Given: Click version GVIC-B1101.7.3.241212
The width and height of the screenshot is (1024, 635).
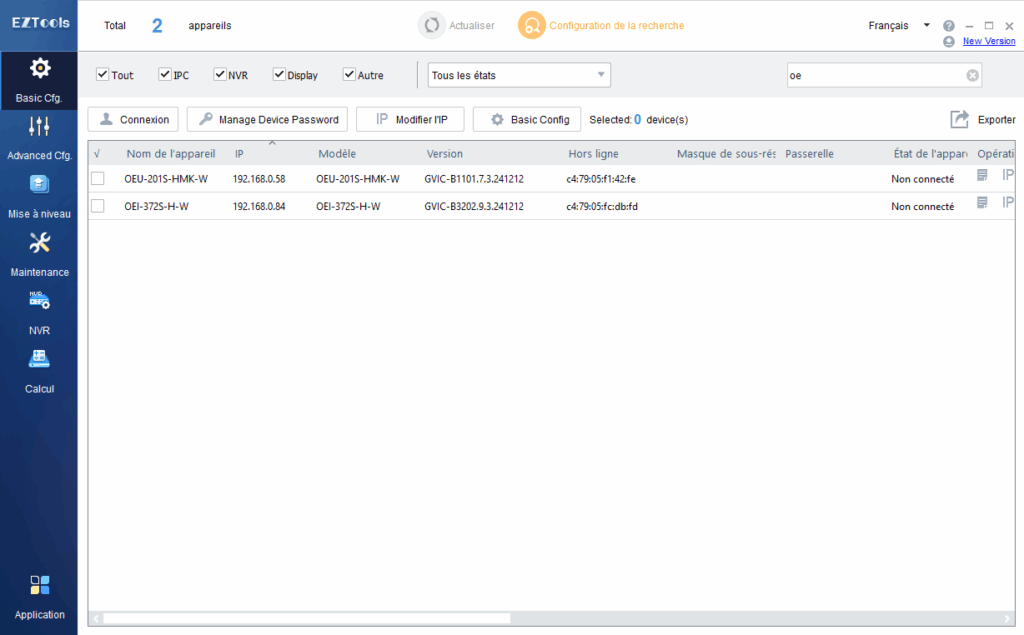Looking at the screenshot, I should (x=474, y=179).
